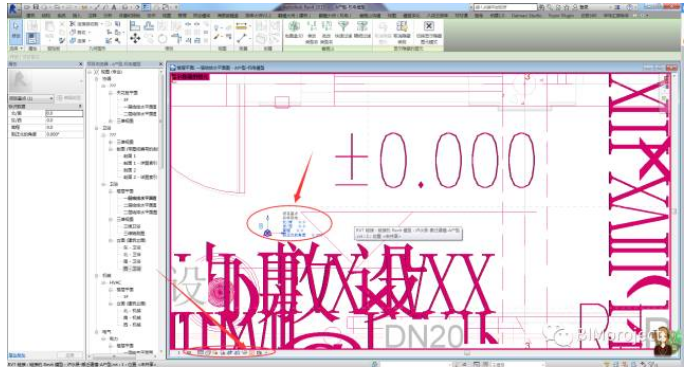Image resolution: width=692 pixels, height=373 pixels.
Task: Click the Properties help link
Action: pyautogui.click(x=17, y=355)
